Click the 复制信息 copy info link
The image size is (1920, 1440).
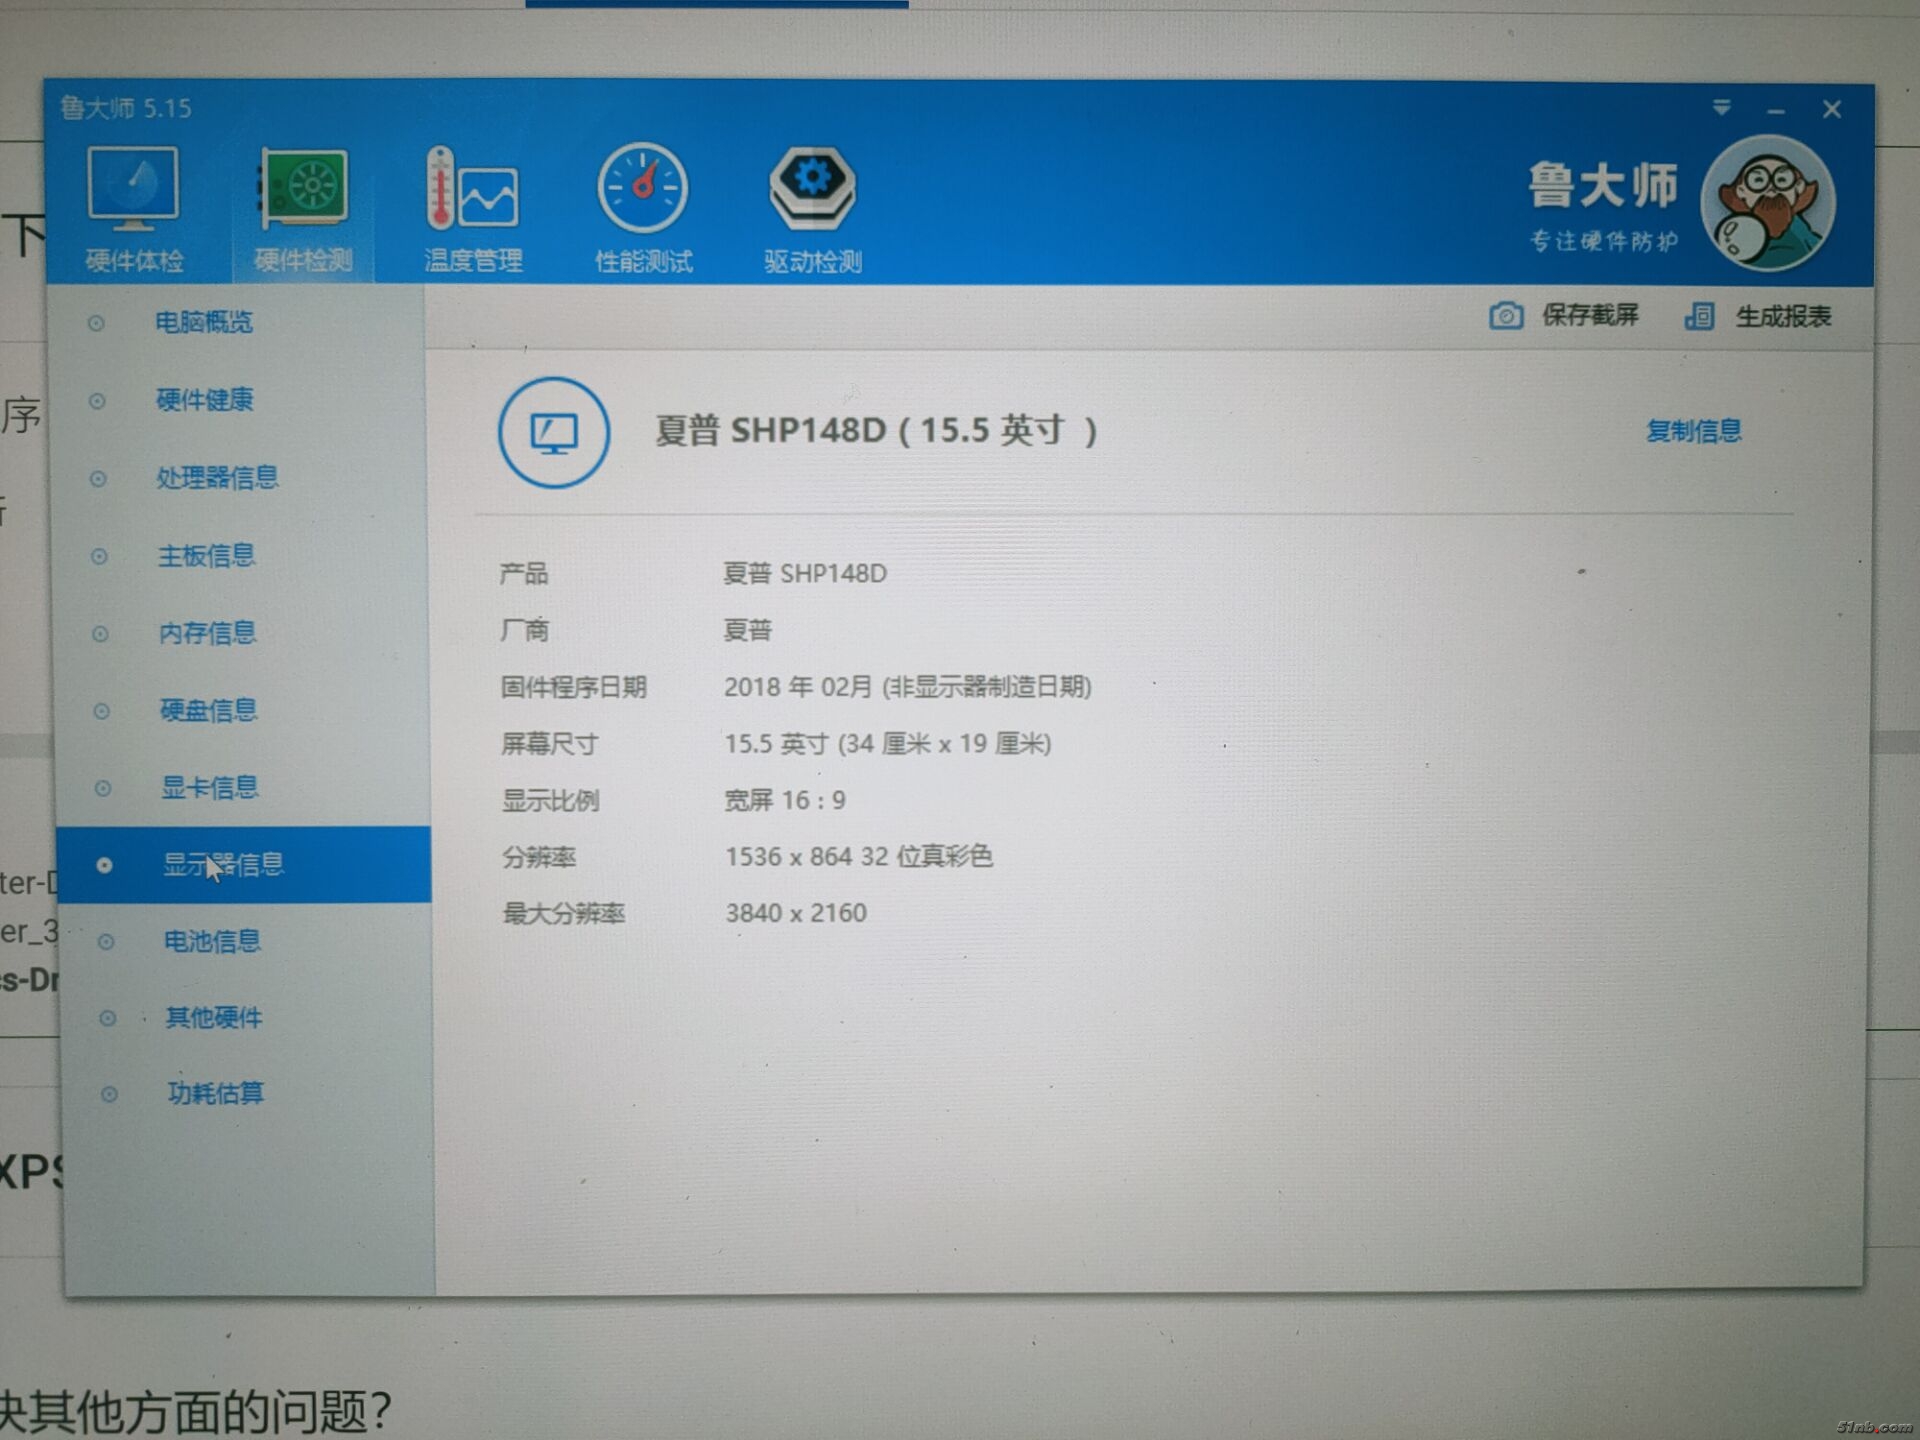(1693, 431)
